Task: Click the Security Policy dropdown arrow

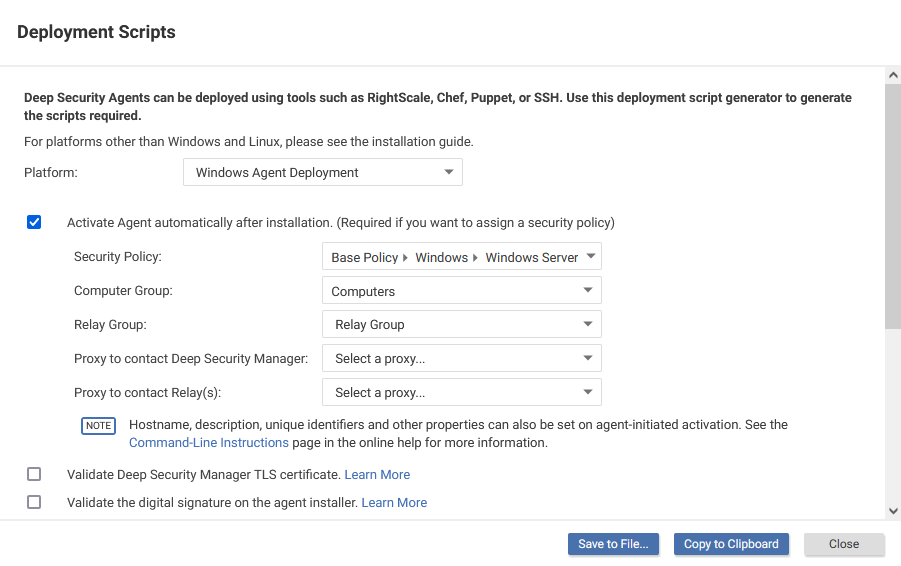Action: pos(591,256)
